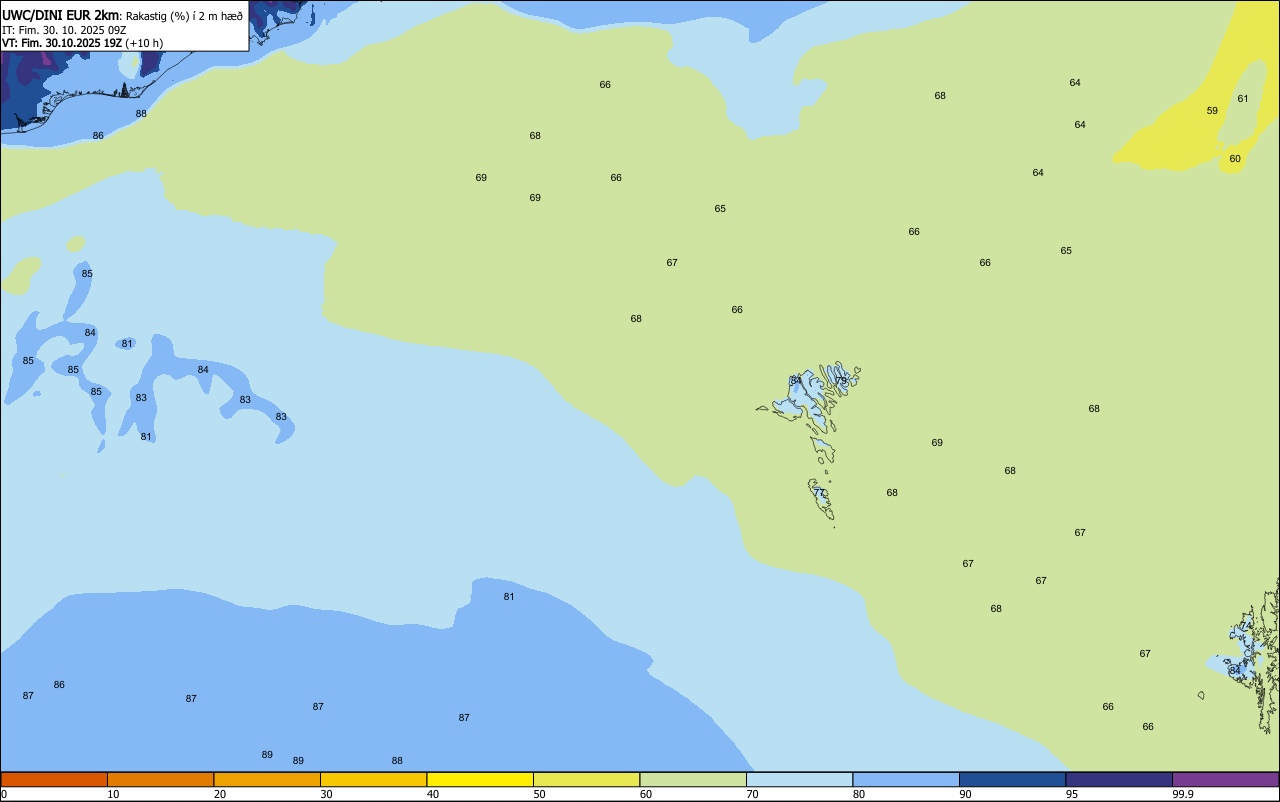Click the '(+10 h)' forecast offset text

(145, 43)
